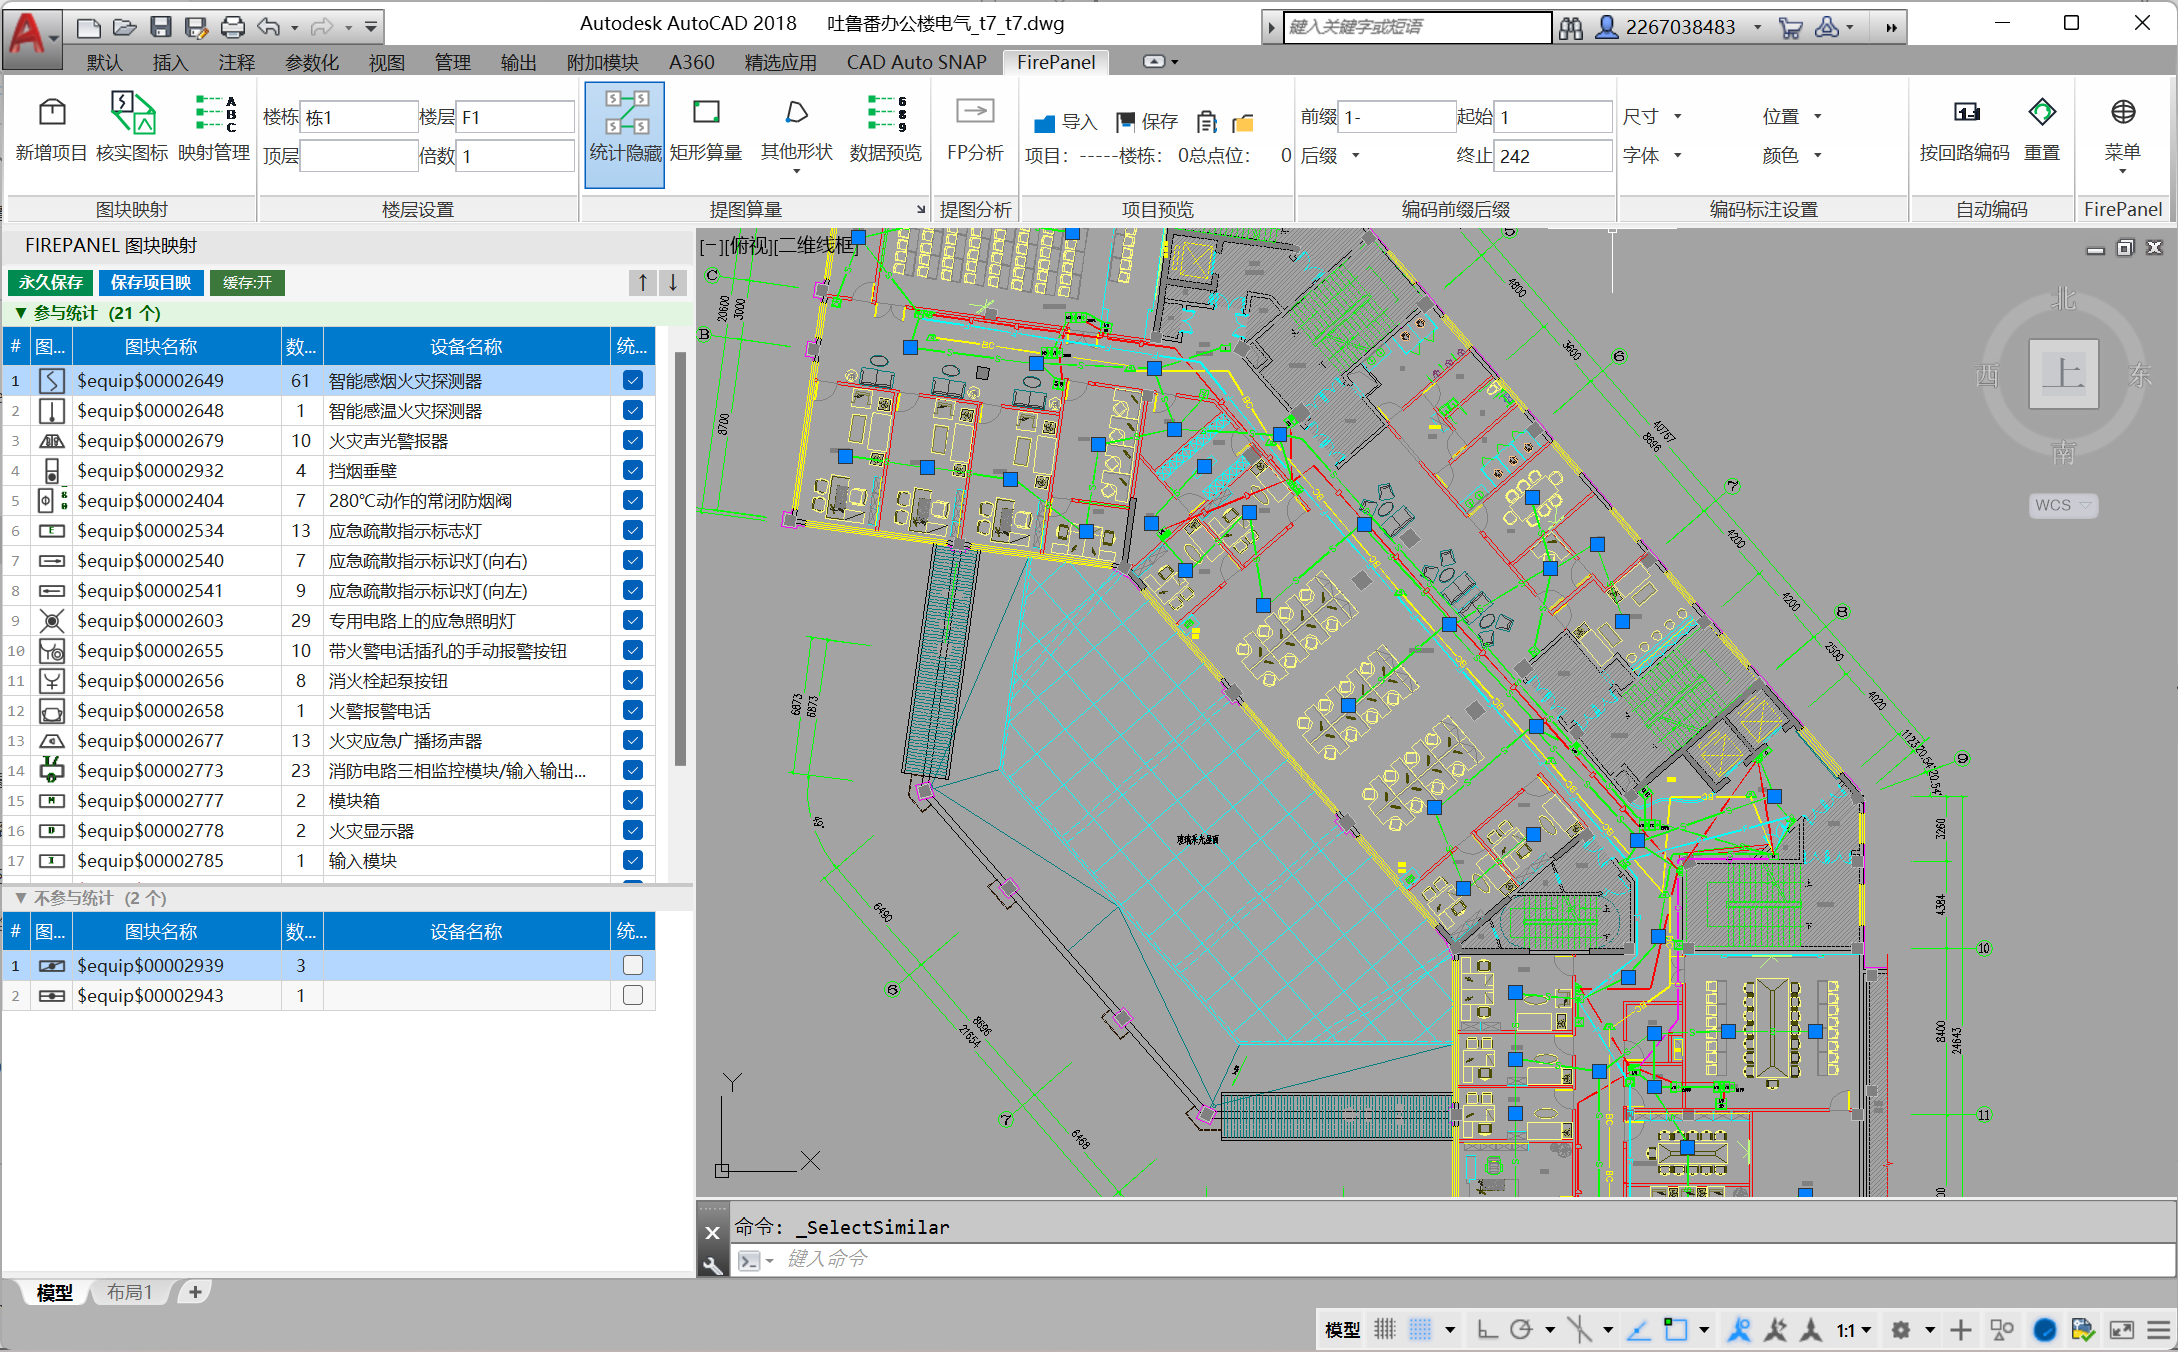This screenshot has height=1352, width=2178.
Task: Uncheck the 消火栓起泵按钮 row checkbox
Action: [x=633, y=680]
